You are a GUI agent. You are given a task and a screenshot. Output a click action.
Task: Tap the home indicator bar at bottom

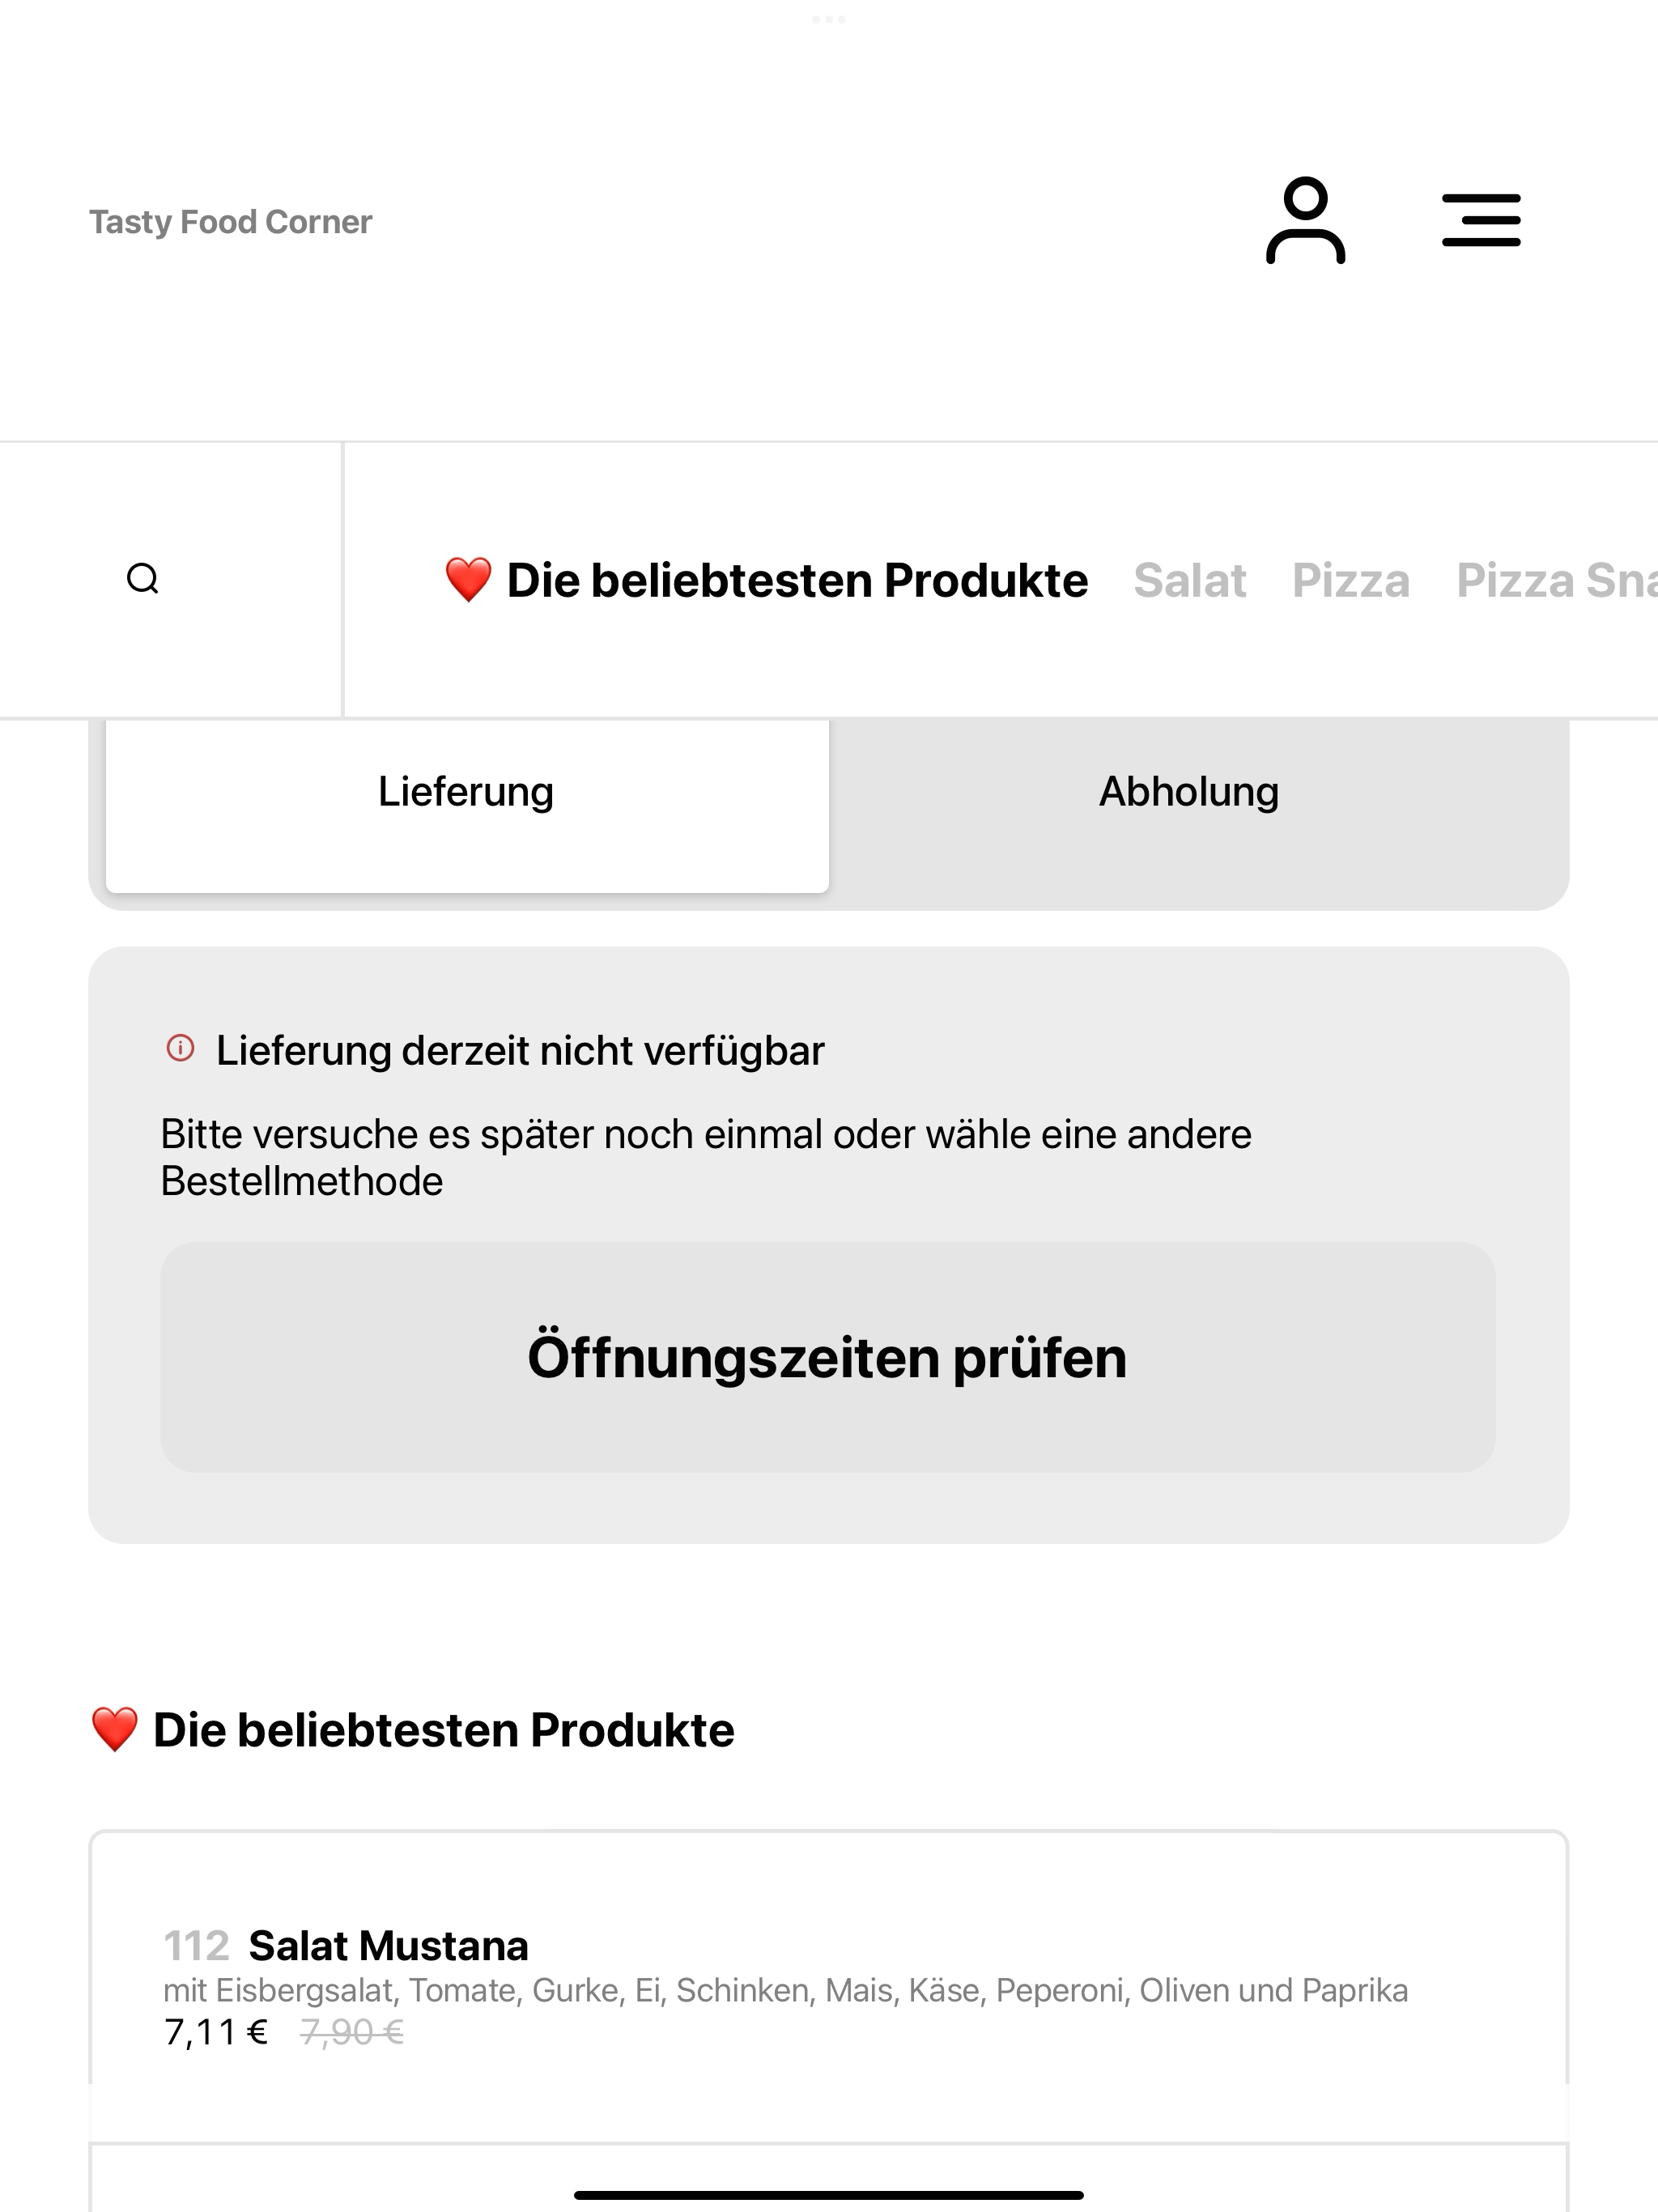coord(829,2195)
